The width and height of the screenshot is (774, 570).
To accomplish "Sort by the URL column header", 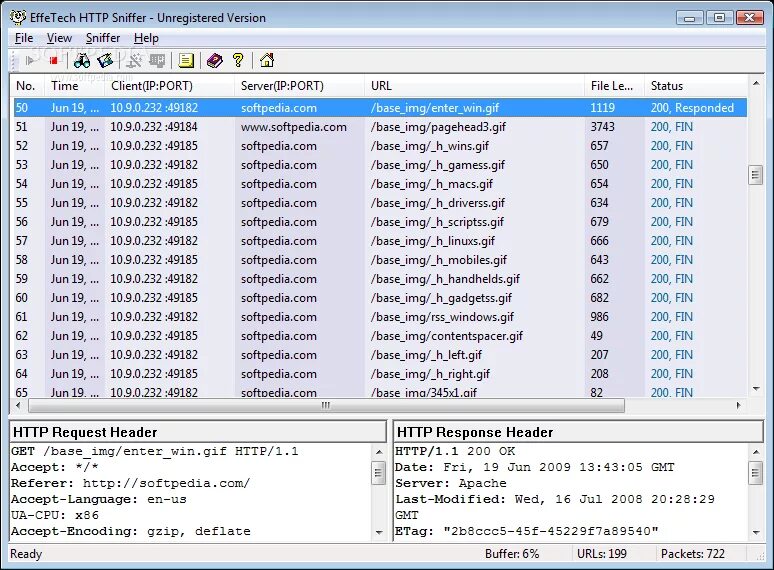I will click(475, 86).
